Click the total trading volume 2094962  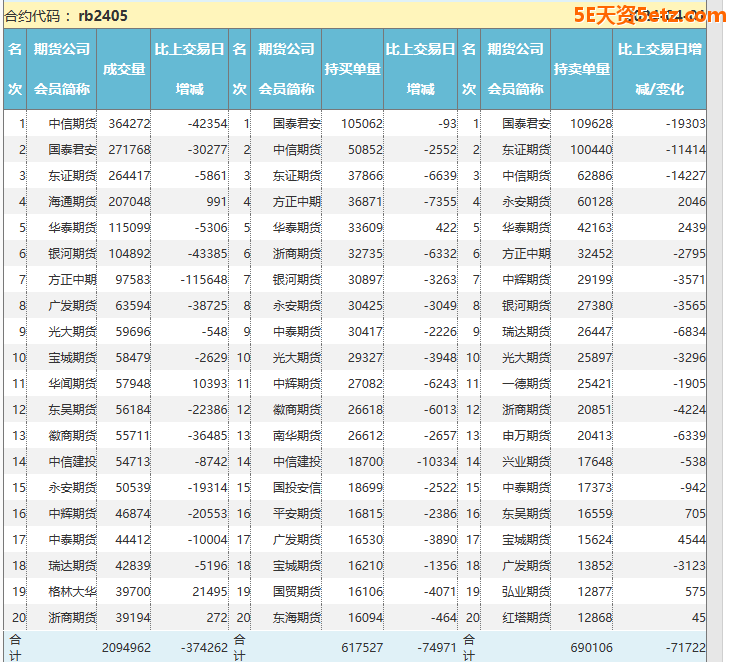pos(126,648)
